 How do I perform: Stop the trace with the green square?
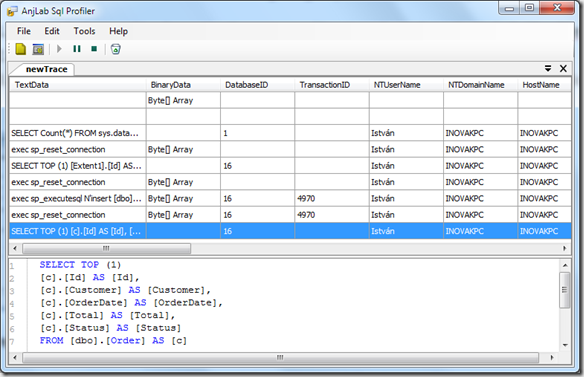pyautogui.click(x=94, y=49)
